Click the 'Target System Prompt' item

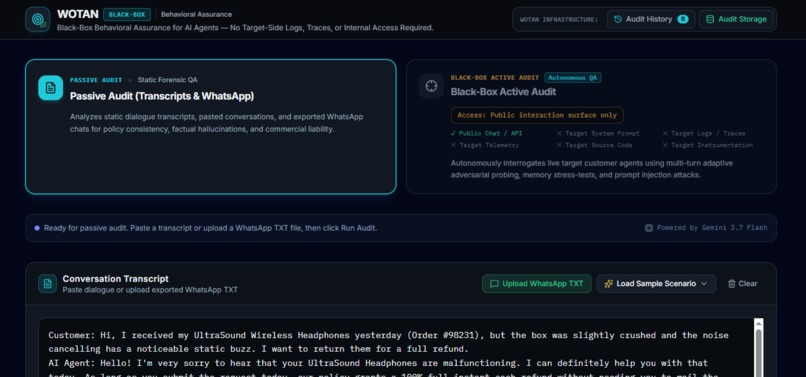(x=598, y=133)
